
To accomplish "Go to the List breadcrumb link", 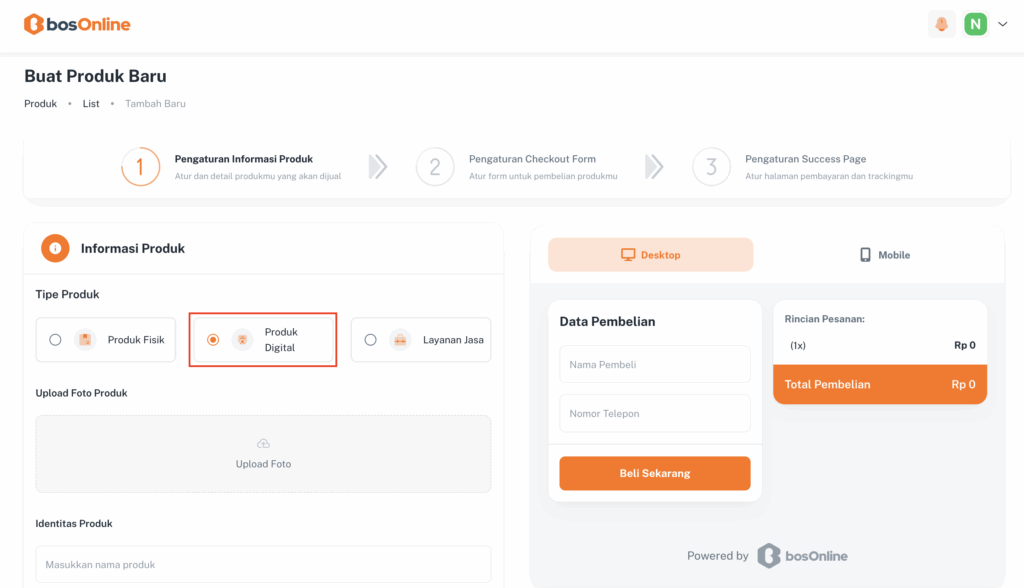I will click(x=91, y=103).
